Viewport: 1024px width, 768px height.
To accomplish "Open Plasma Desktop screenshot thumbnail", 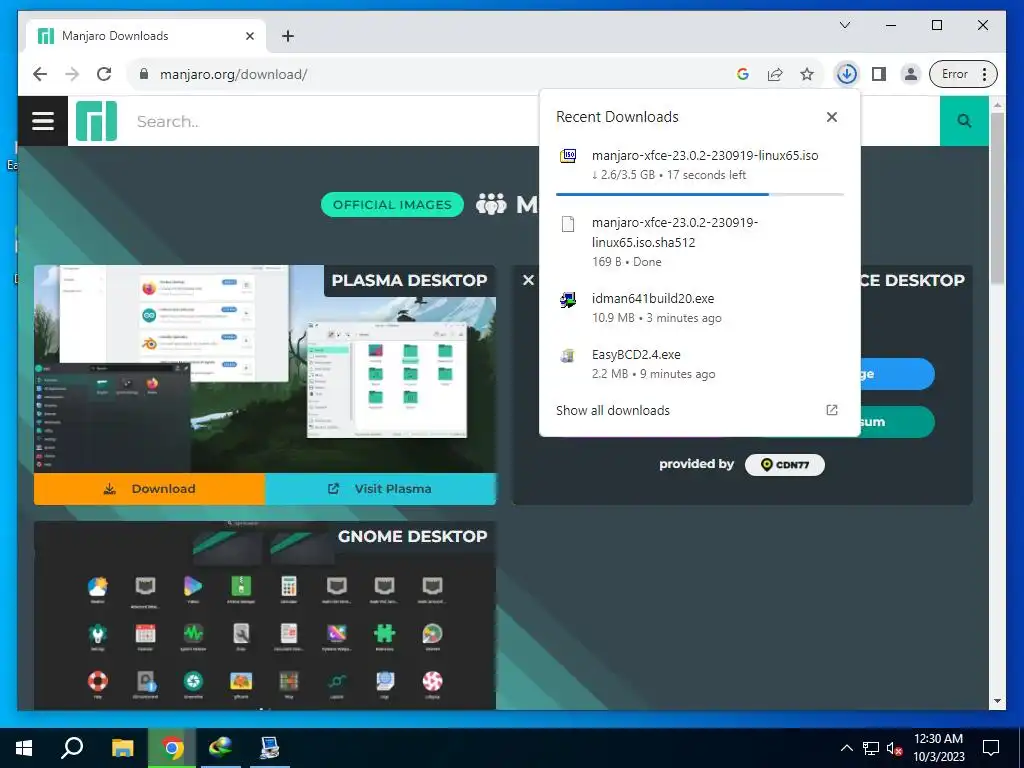I will (x=264, y=368).
